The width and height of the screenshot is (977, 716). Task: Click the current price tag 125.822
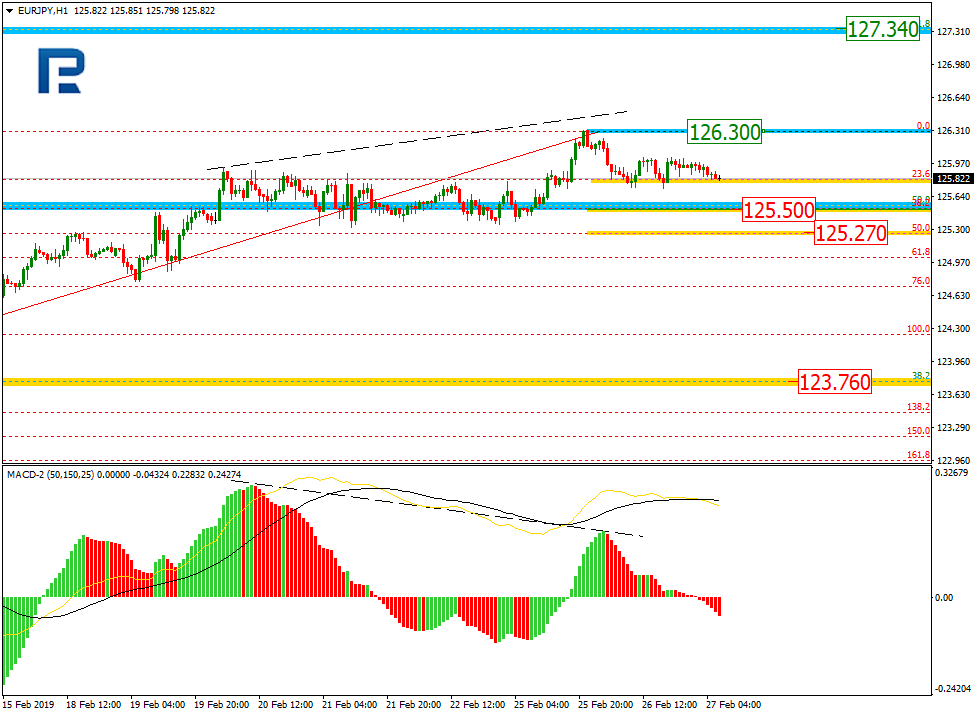[953, 179]
